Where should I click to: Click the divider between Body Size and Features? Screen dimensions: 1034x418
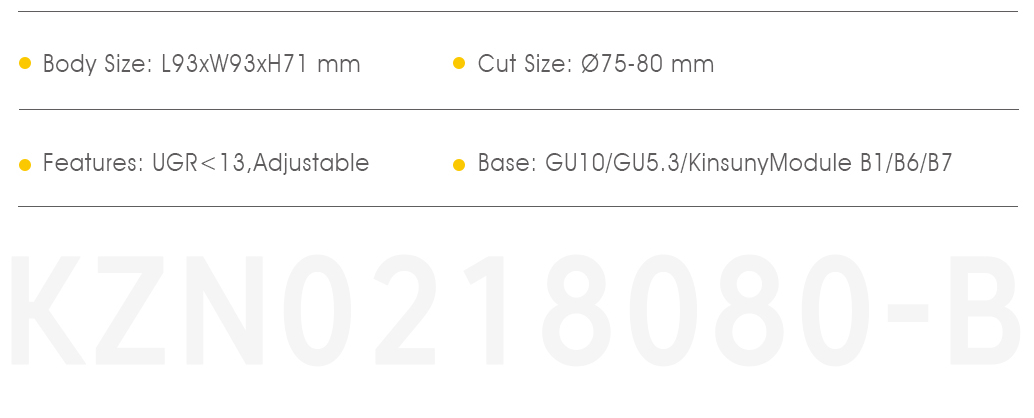pyautogui.click(x=518, y=109)
